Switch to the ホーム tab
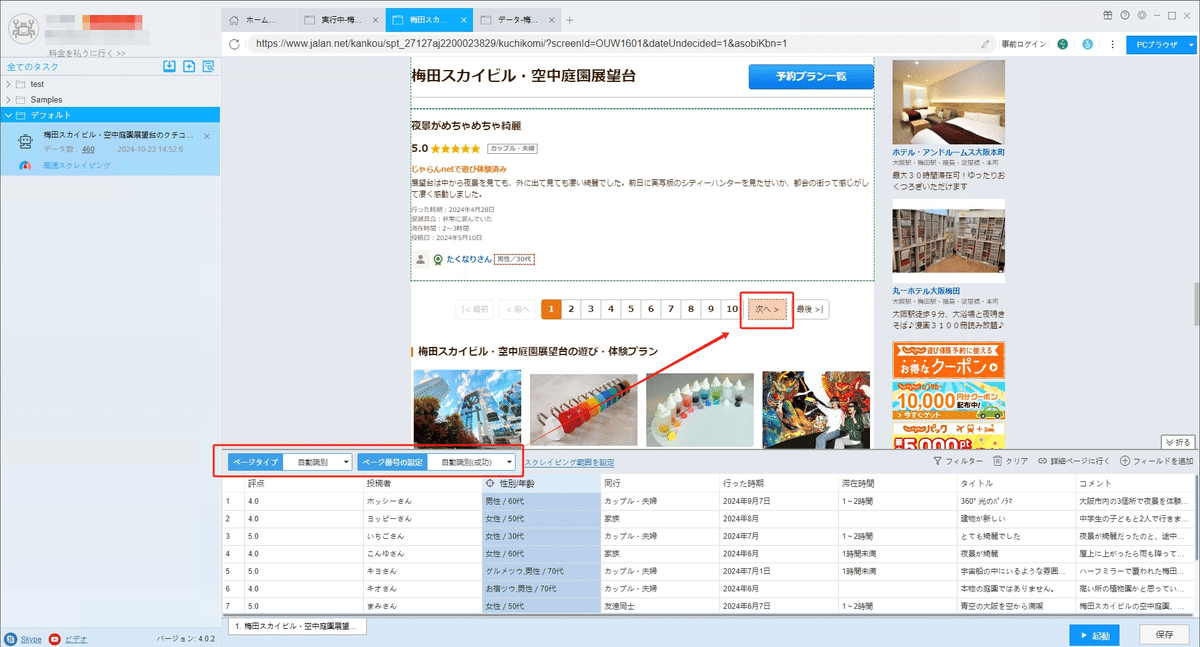1200x647 pixels. point(259,20)
